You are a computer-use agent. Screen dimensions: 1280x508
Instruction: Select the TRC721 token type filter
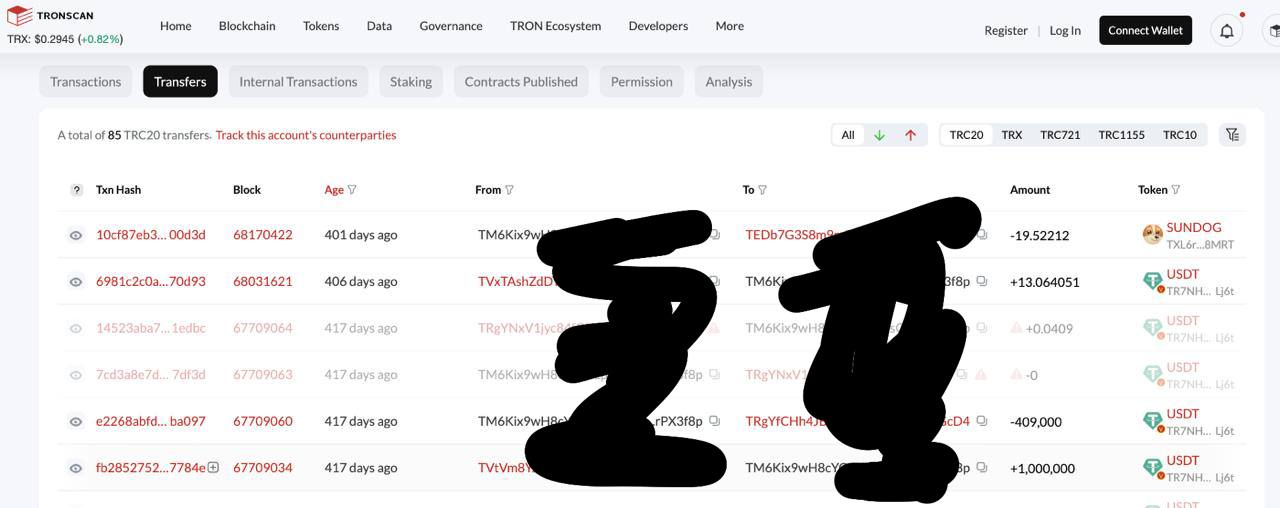tap(1060, 135)
